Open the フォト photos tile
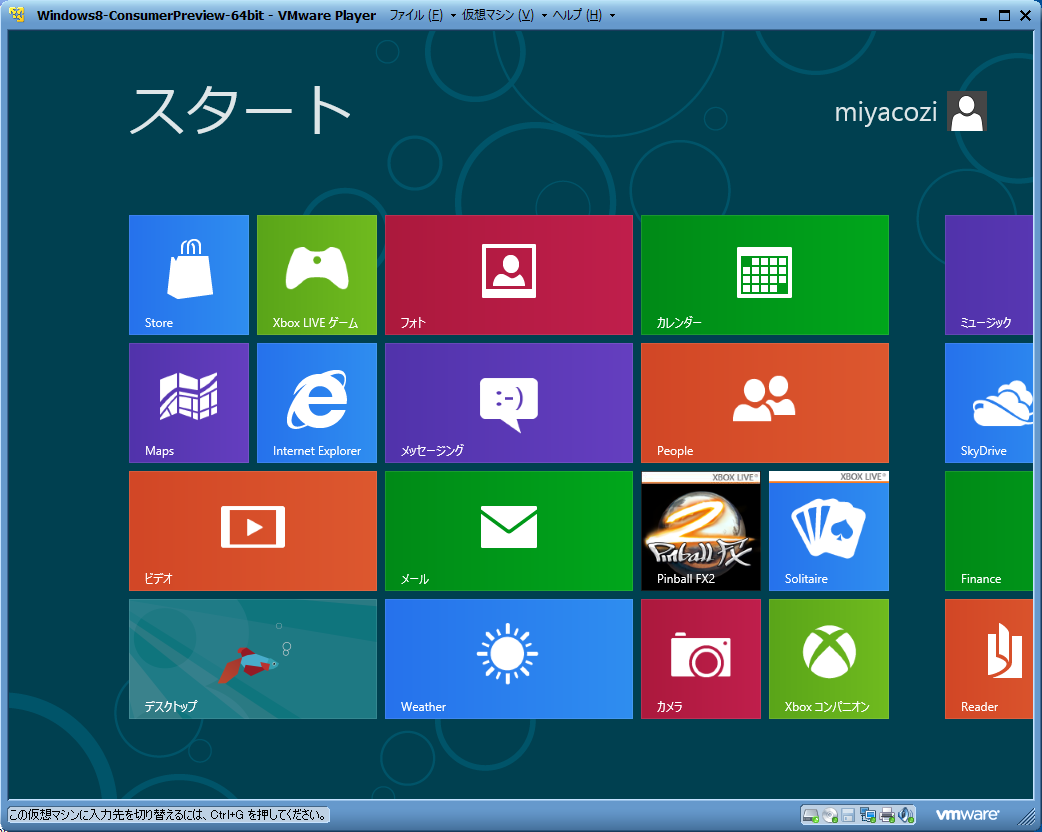1042x832 pixels. pos(509,274)
